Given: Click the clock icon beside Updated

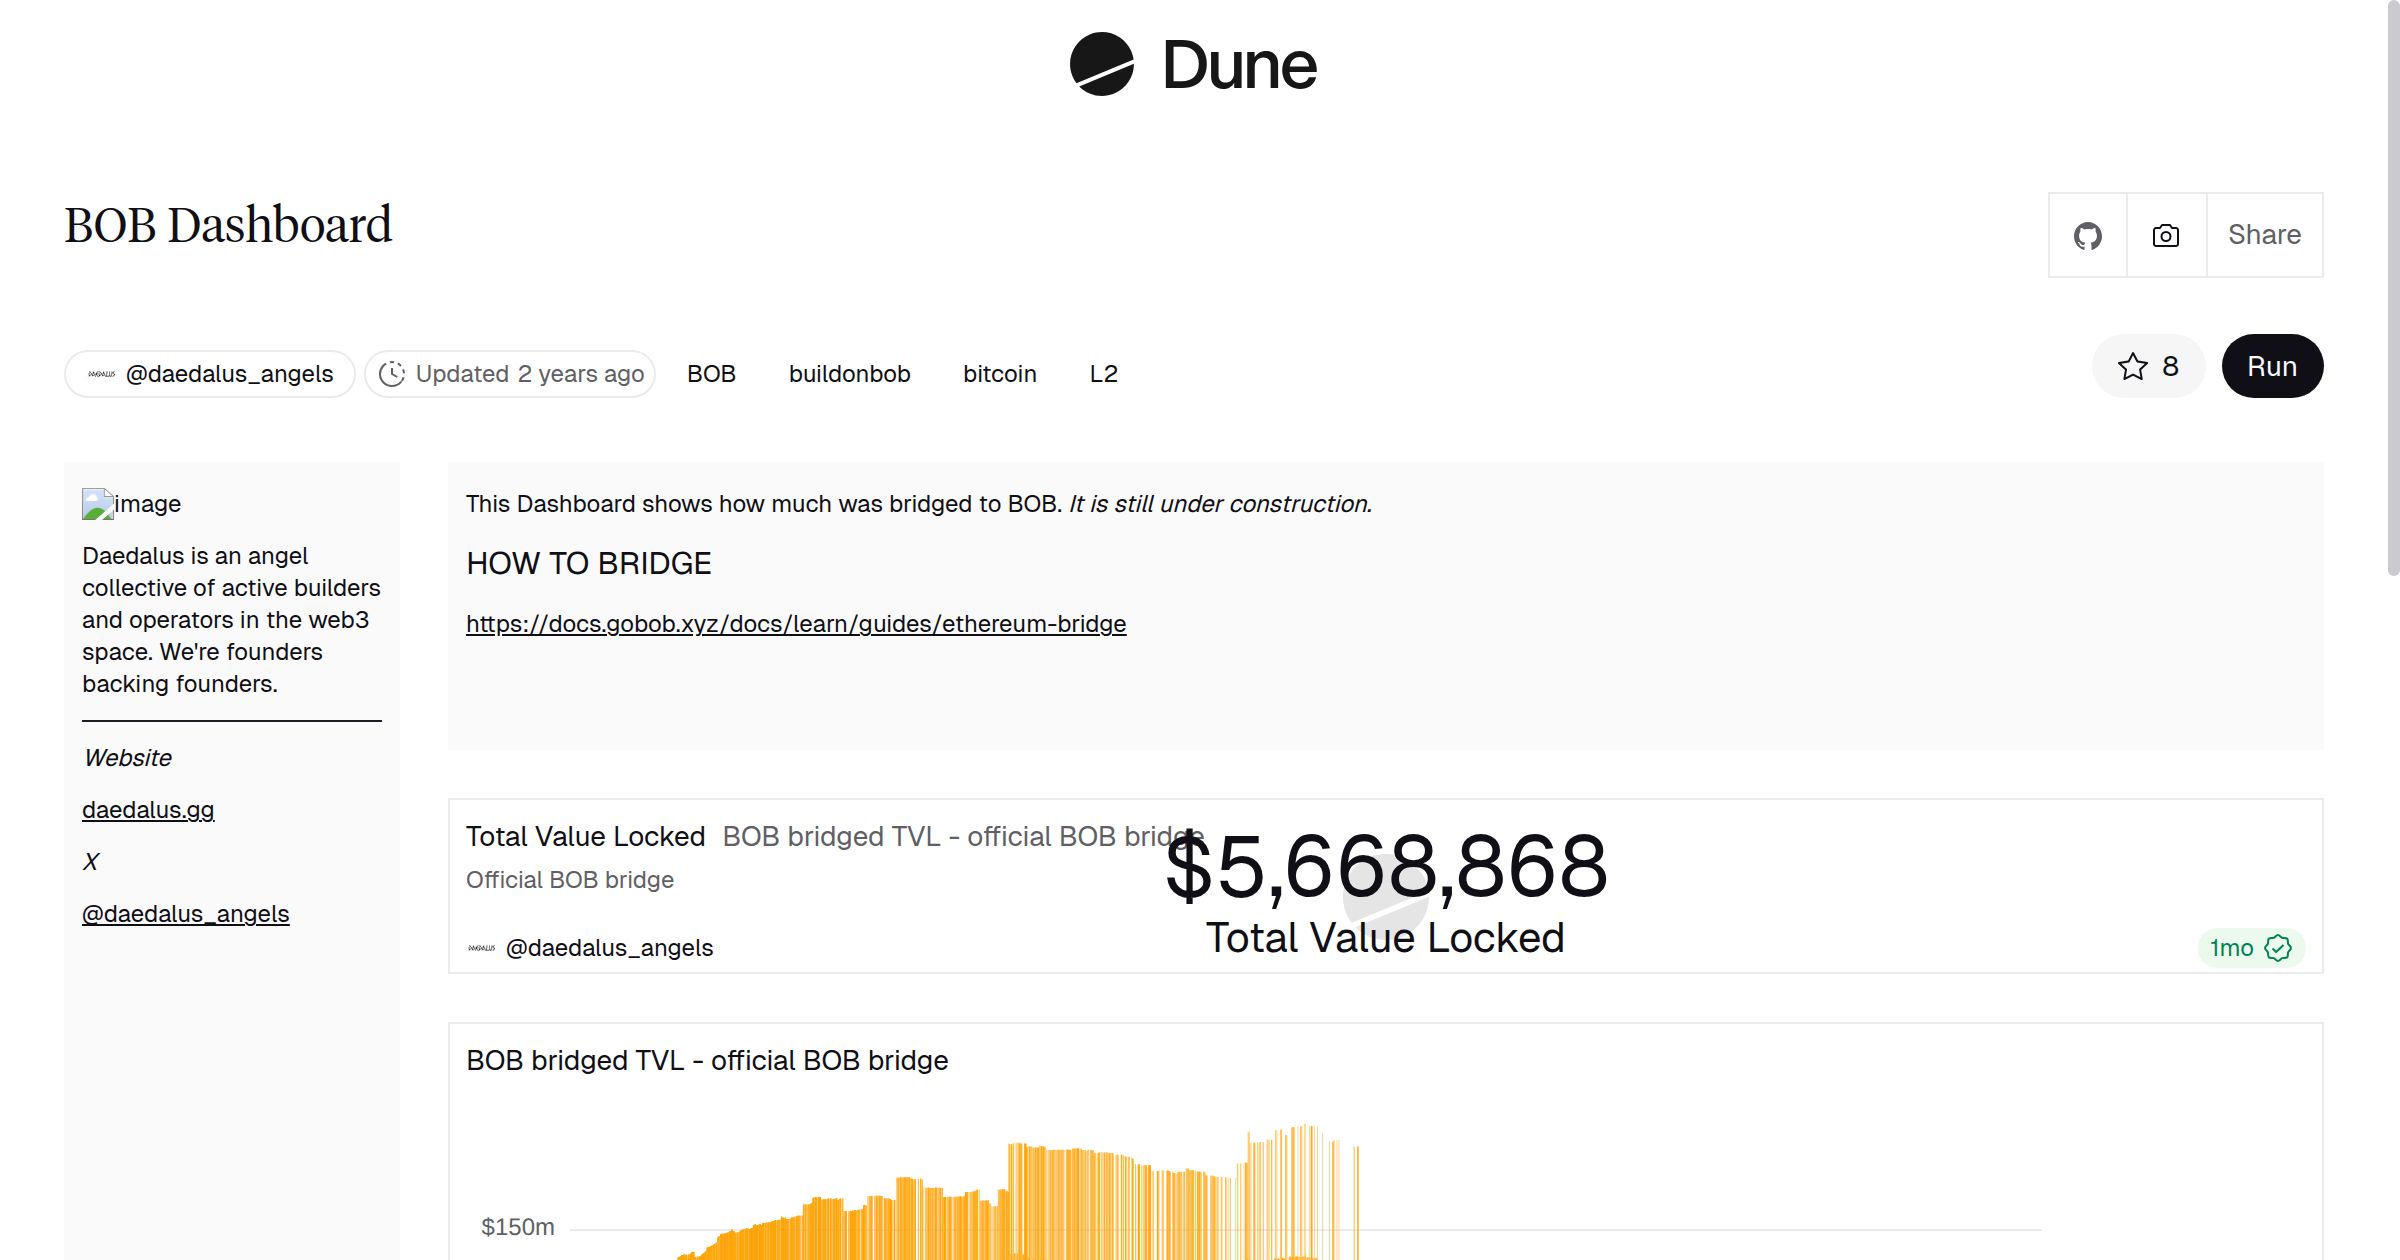Looking at the screenshot, I should point(392,374).
